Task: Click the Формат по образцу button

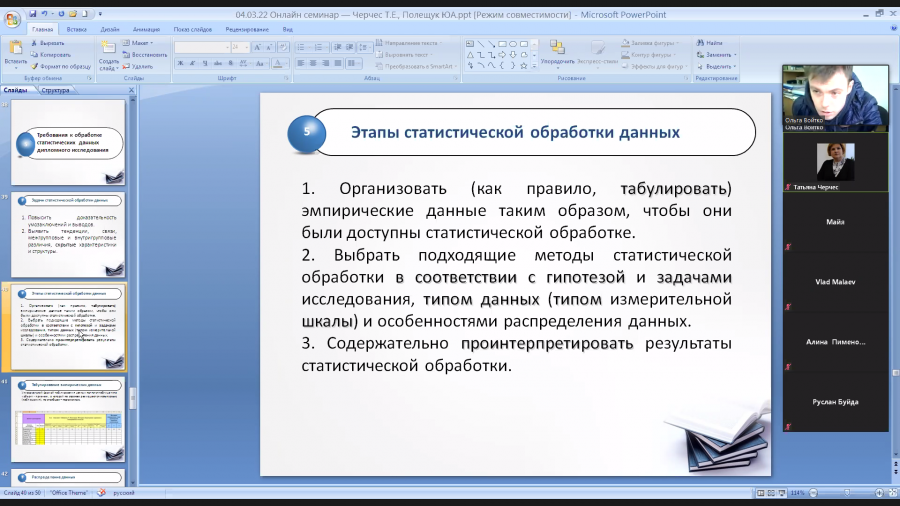Action: tap(61, 67)
